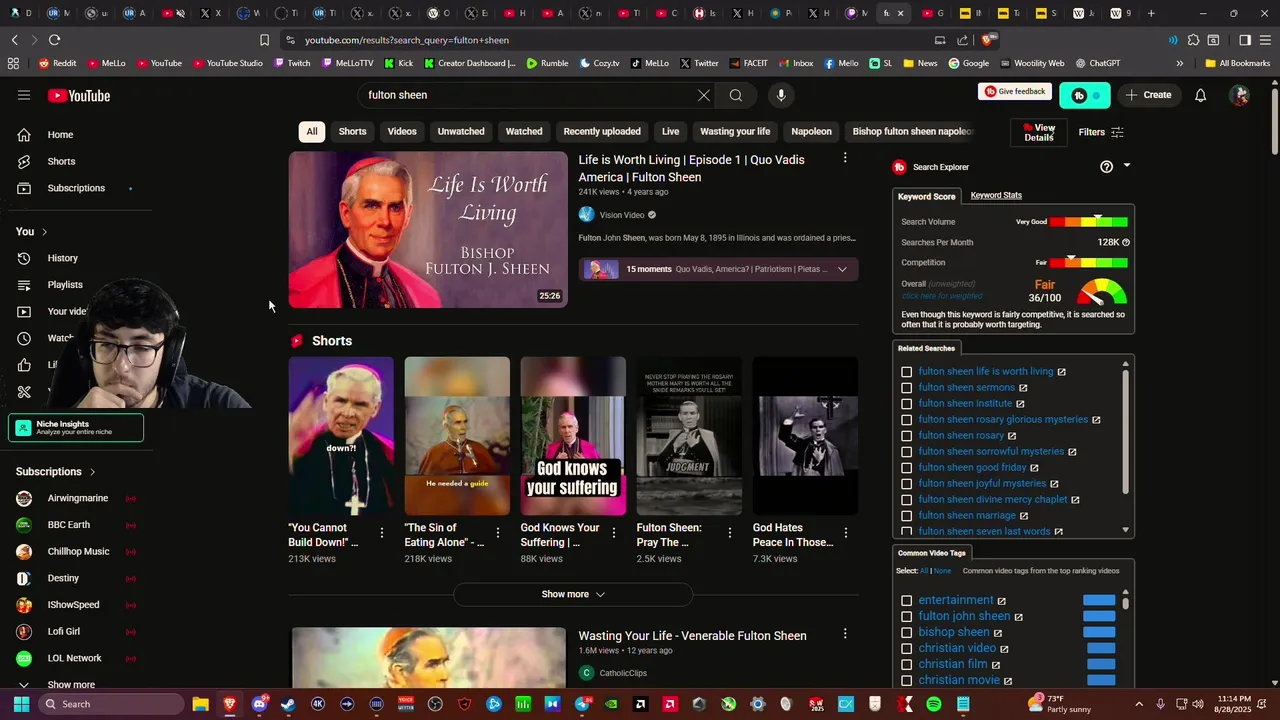This screenshot has height=720, width=1280.
Task: Click the YouTube logo
Action: click(x=79, y=96)
